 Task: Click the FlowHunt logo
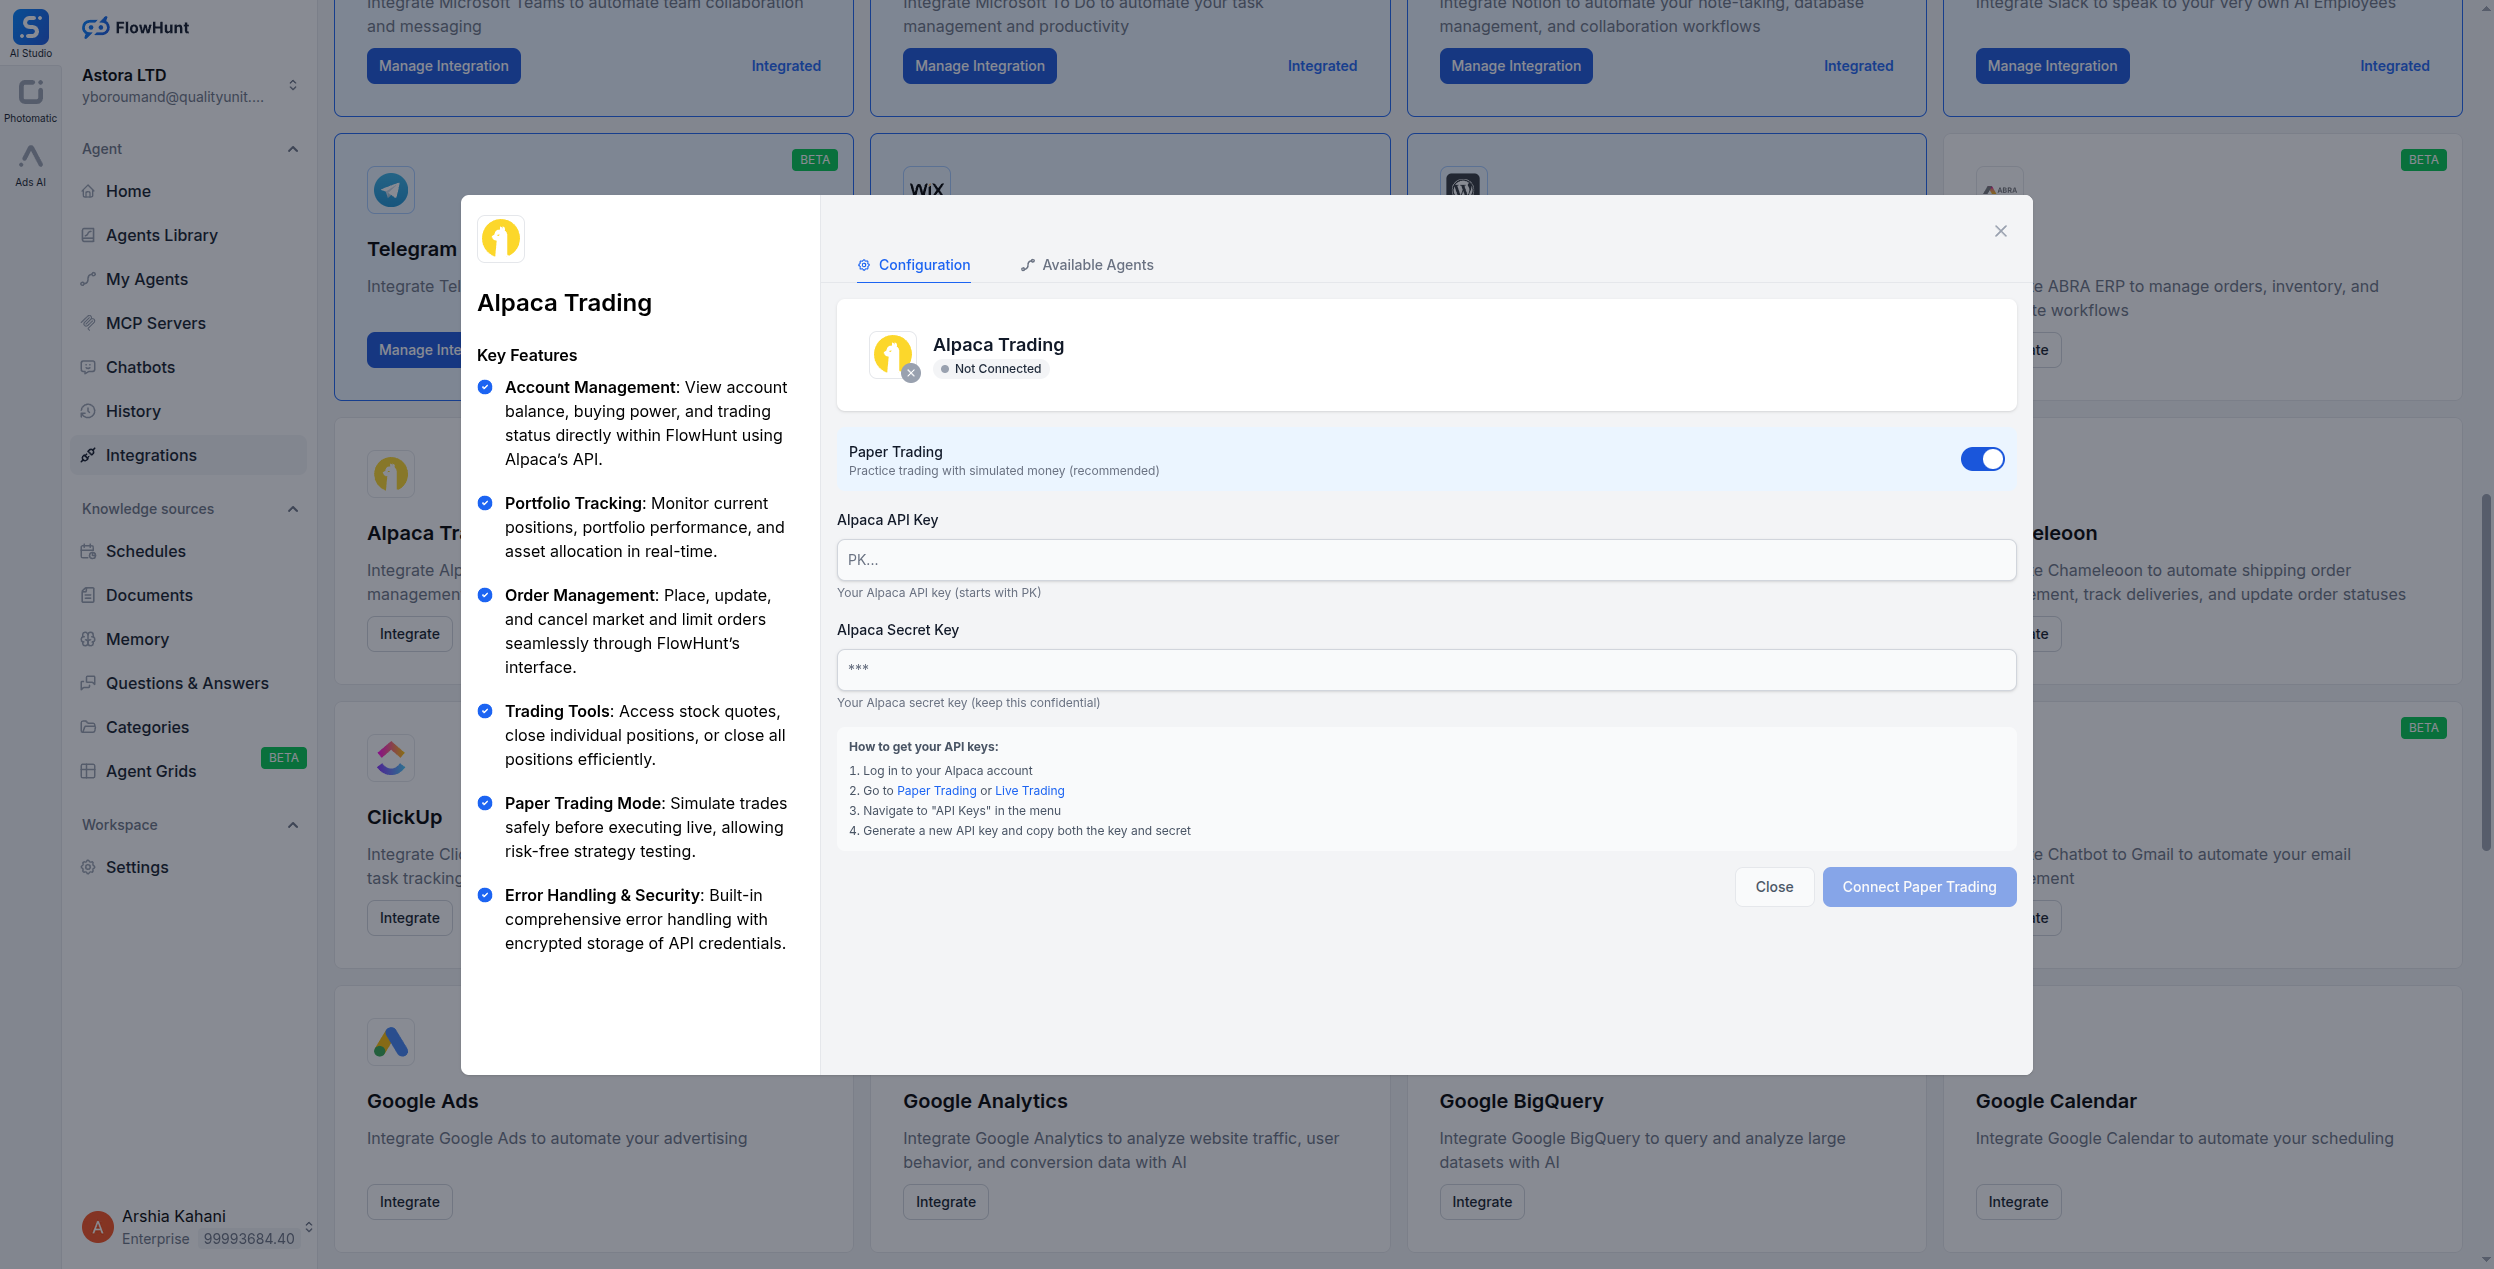pos(96,27)
